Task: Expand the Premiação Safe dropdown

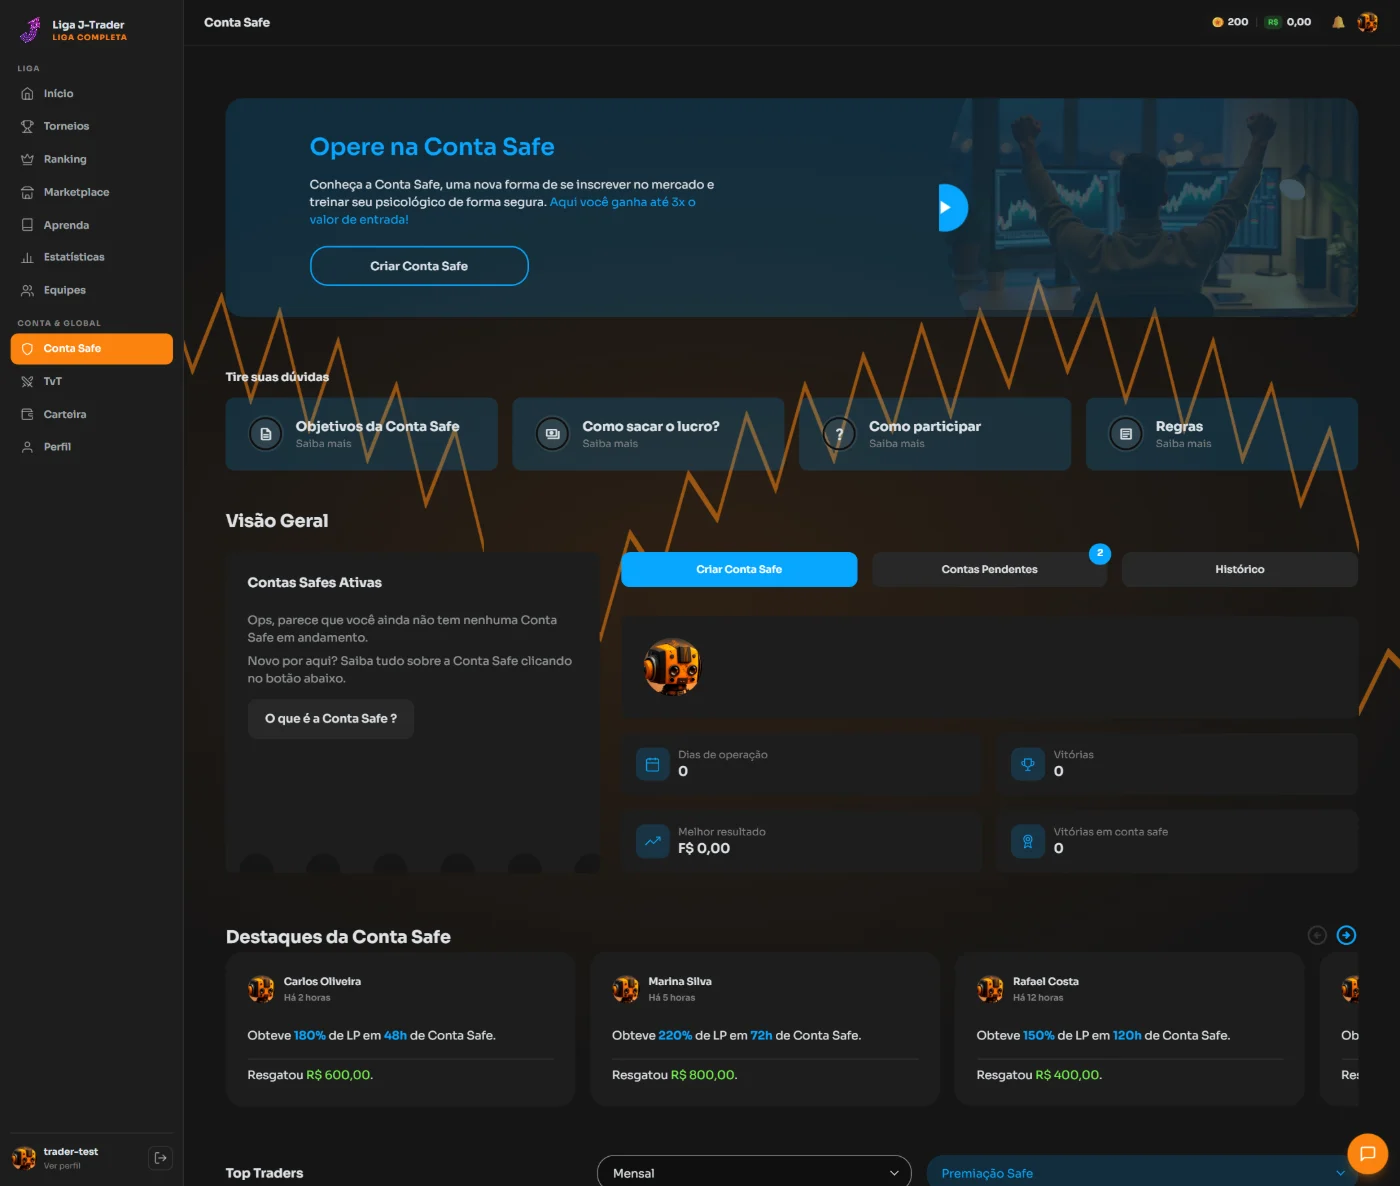Action: (1142, 1173)
